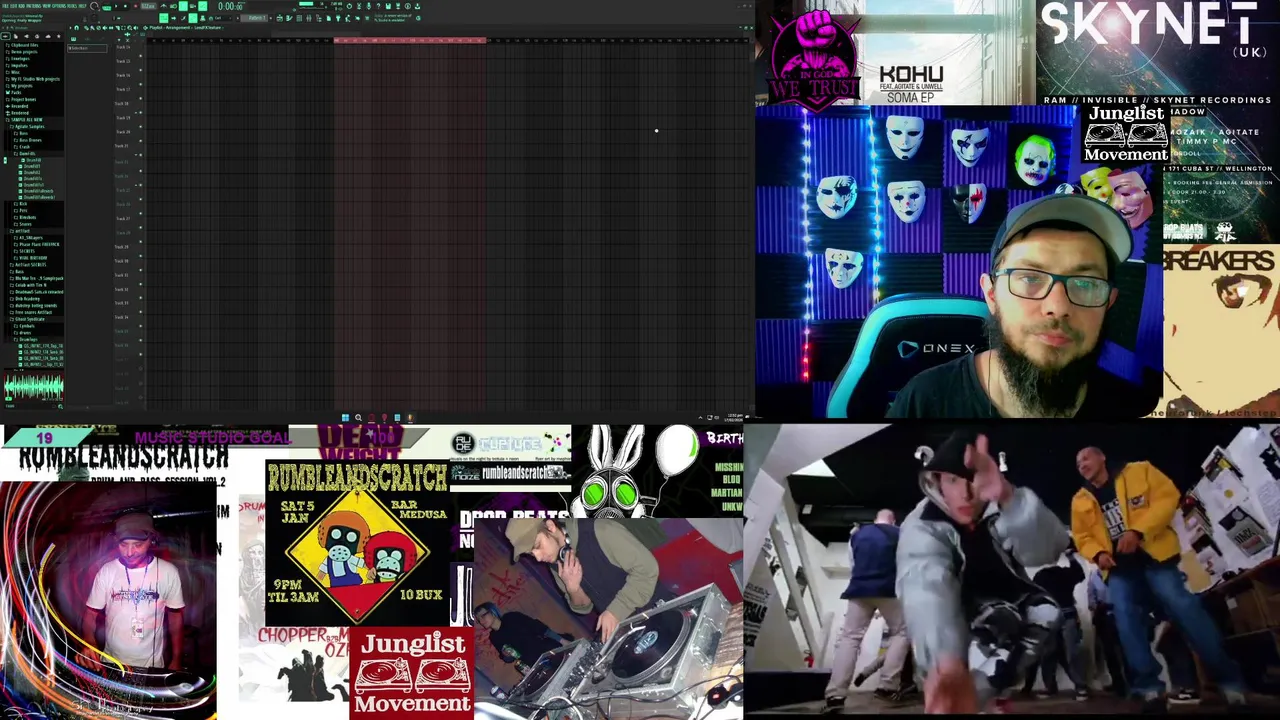Expand the Envelopes folder
Screen dimensions: 1280x720
(19, 59)
